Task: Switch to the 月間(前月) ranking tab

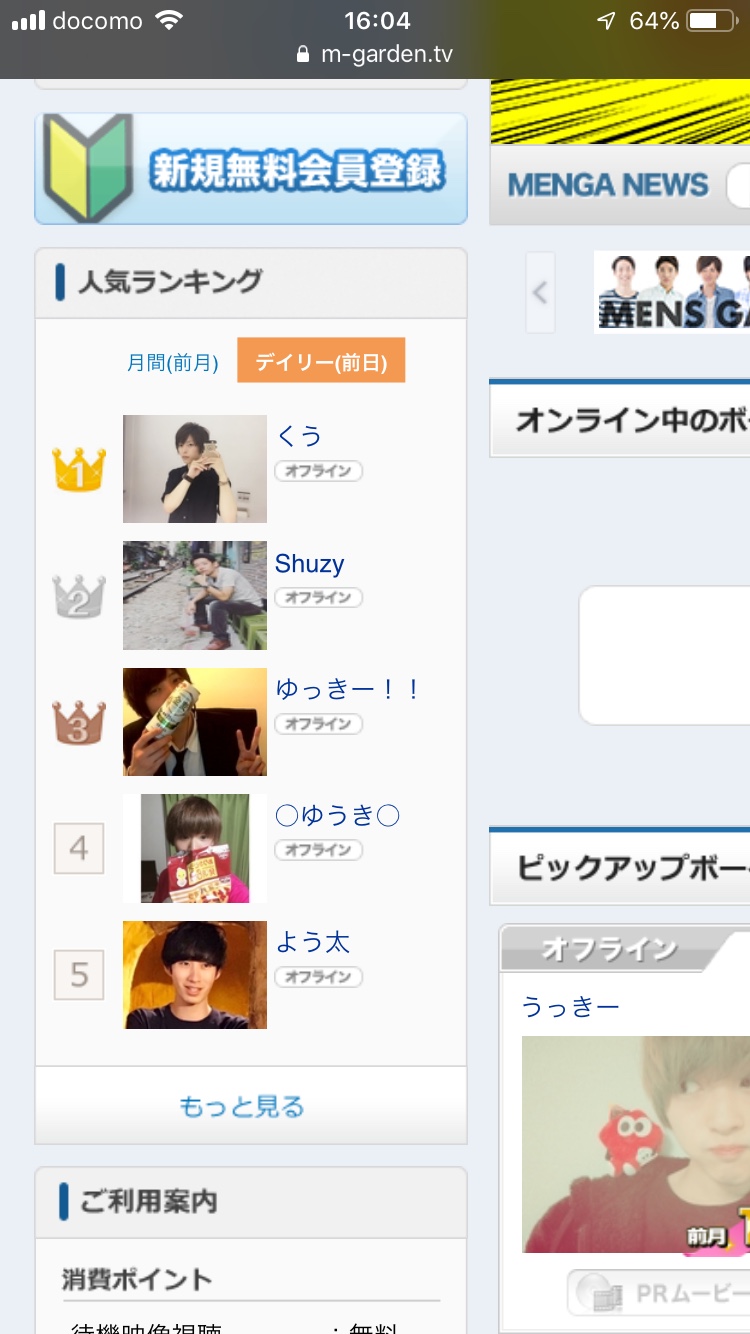Action: click(173, 362)
